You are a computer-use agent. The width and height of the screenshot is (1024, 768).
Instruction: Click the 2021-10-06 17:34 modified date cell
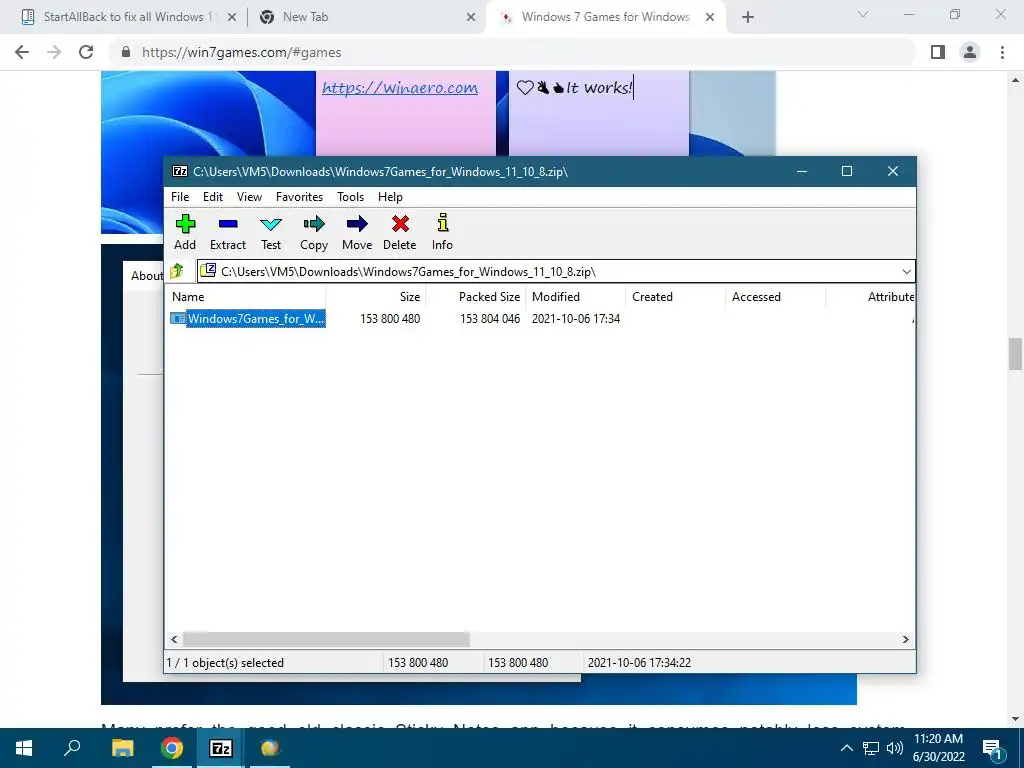pos(576,319)
